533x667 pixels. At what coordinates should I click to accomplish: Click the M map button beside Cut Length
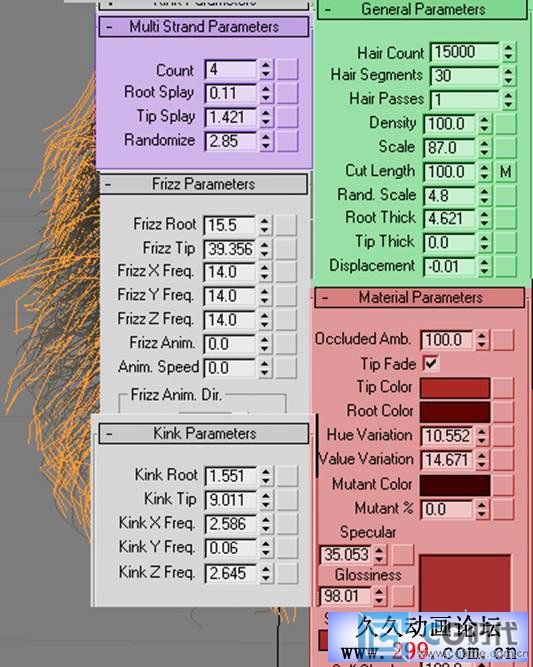tap(506, 172)
